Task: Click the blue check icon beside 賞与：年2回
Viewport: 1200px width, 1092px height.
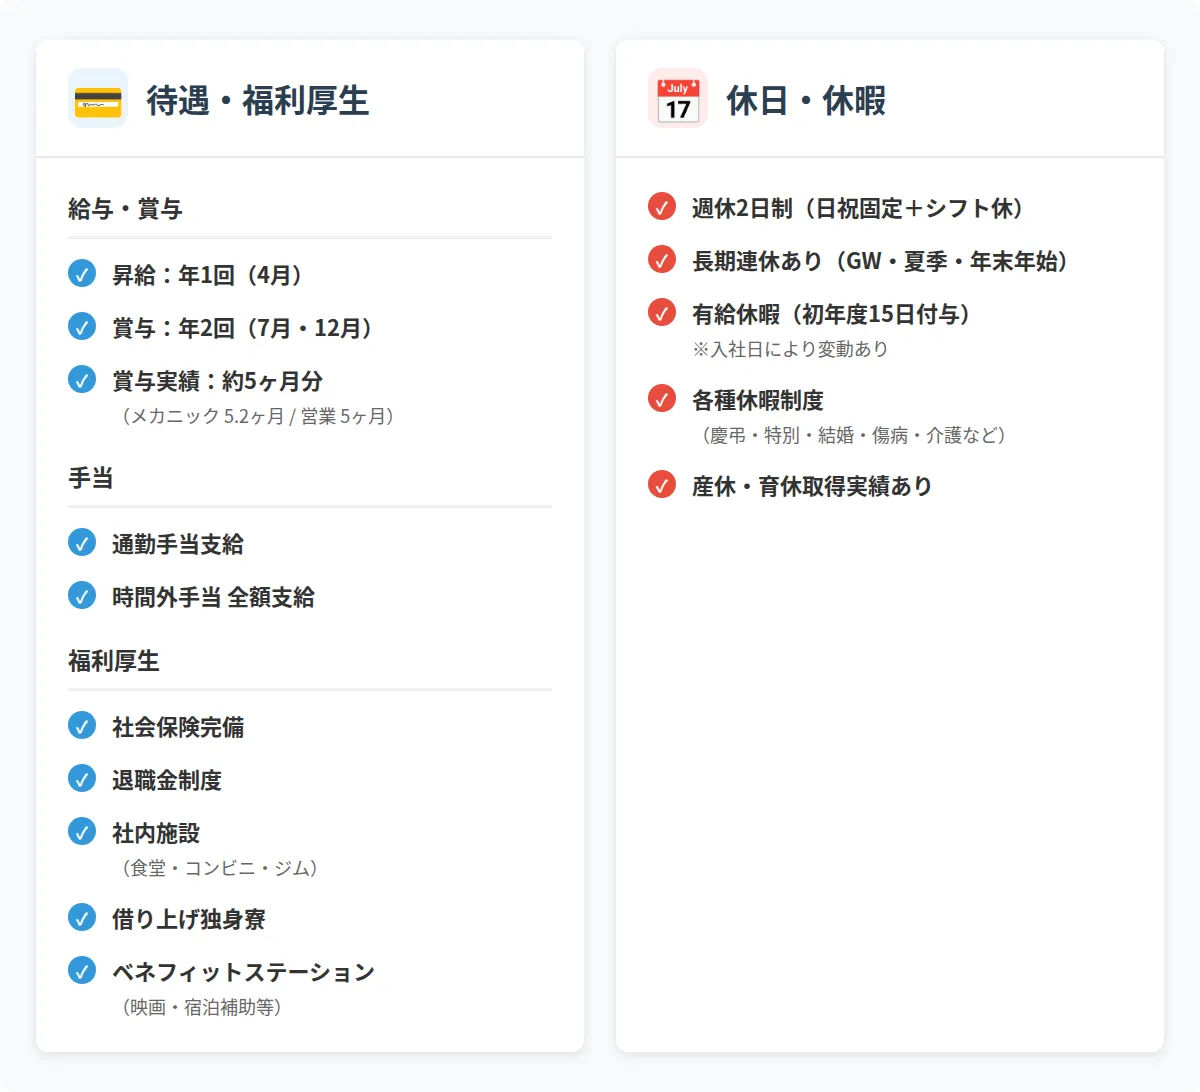Action: [82, 326]
